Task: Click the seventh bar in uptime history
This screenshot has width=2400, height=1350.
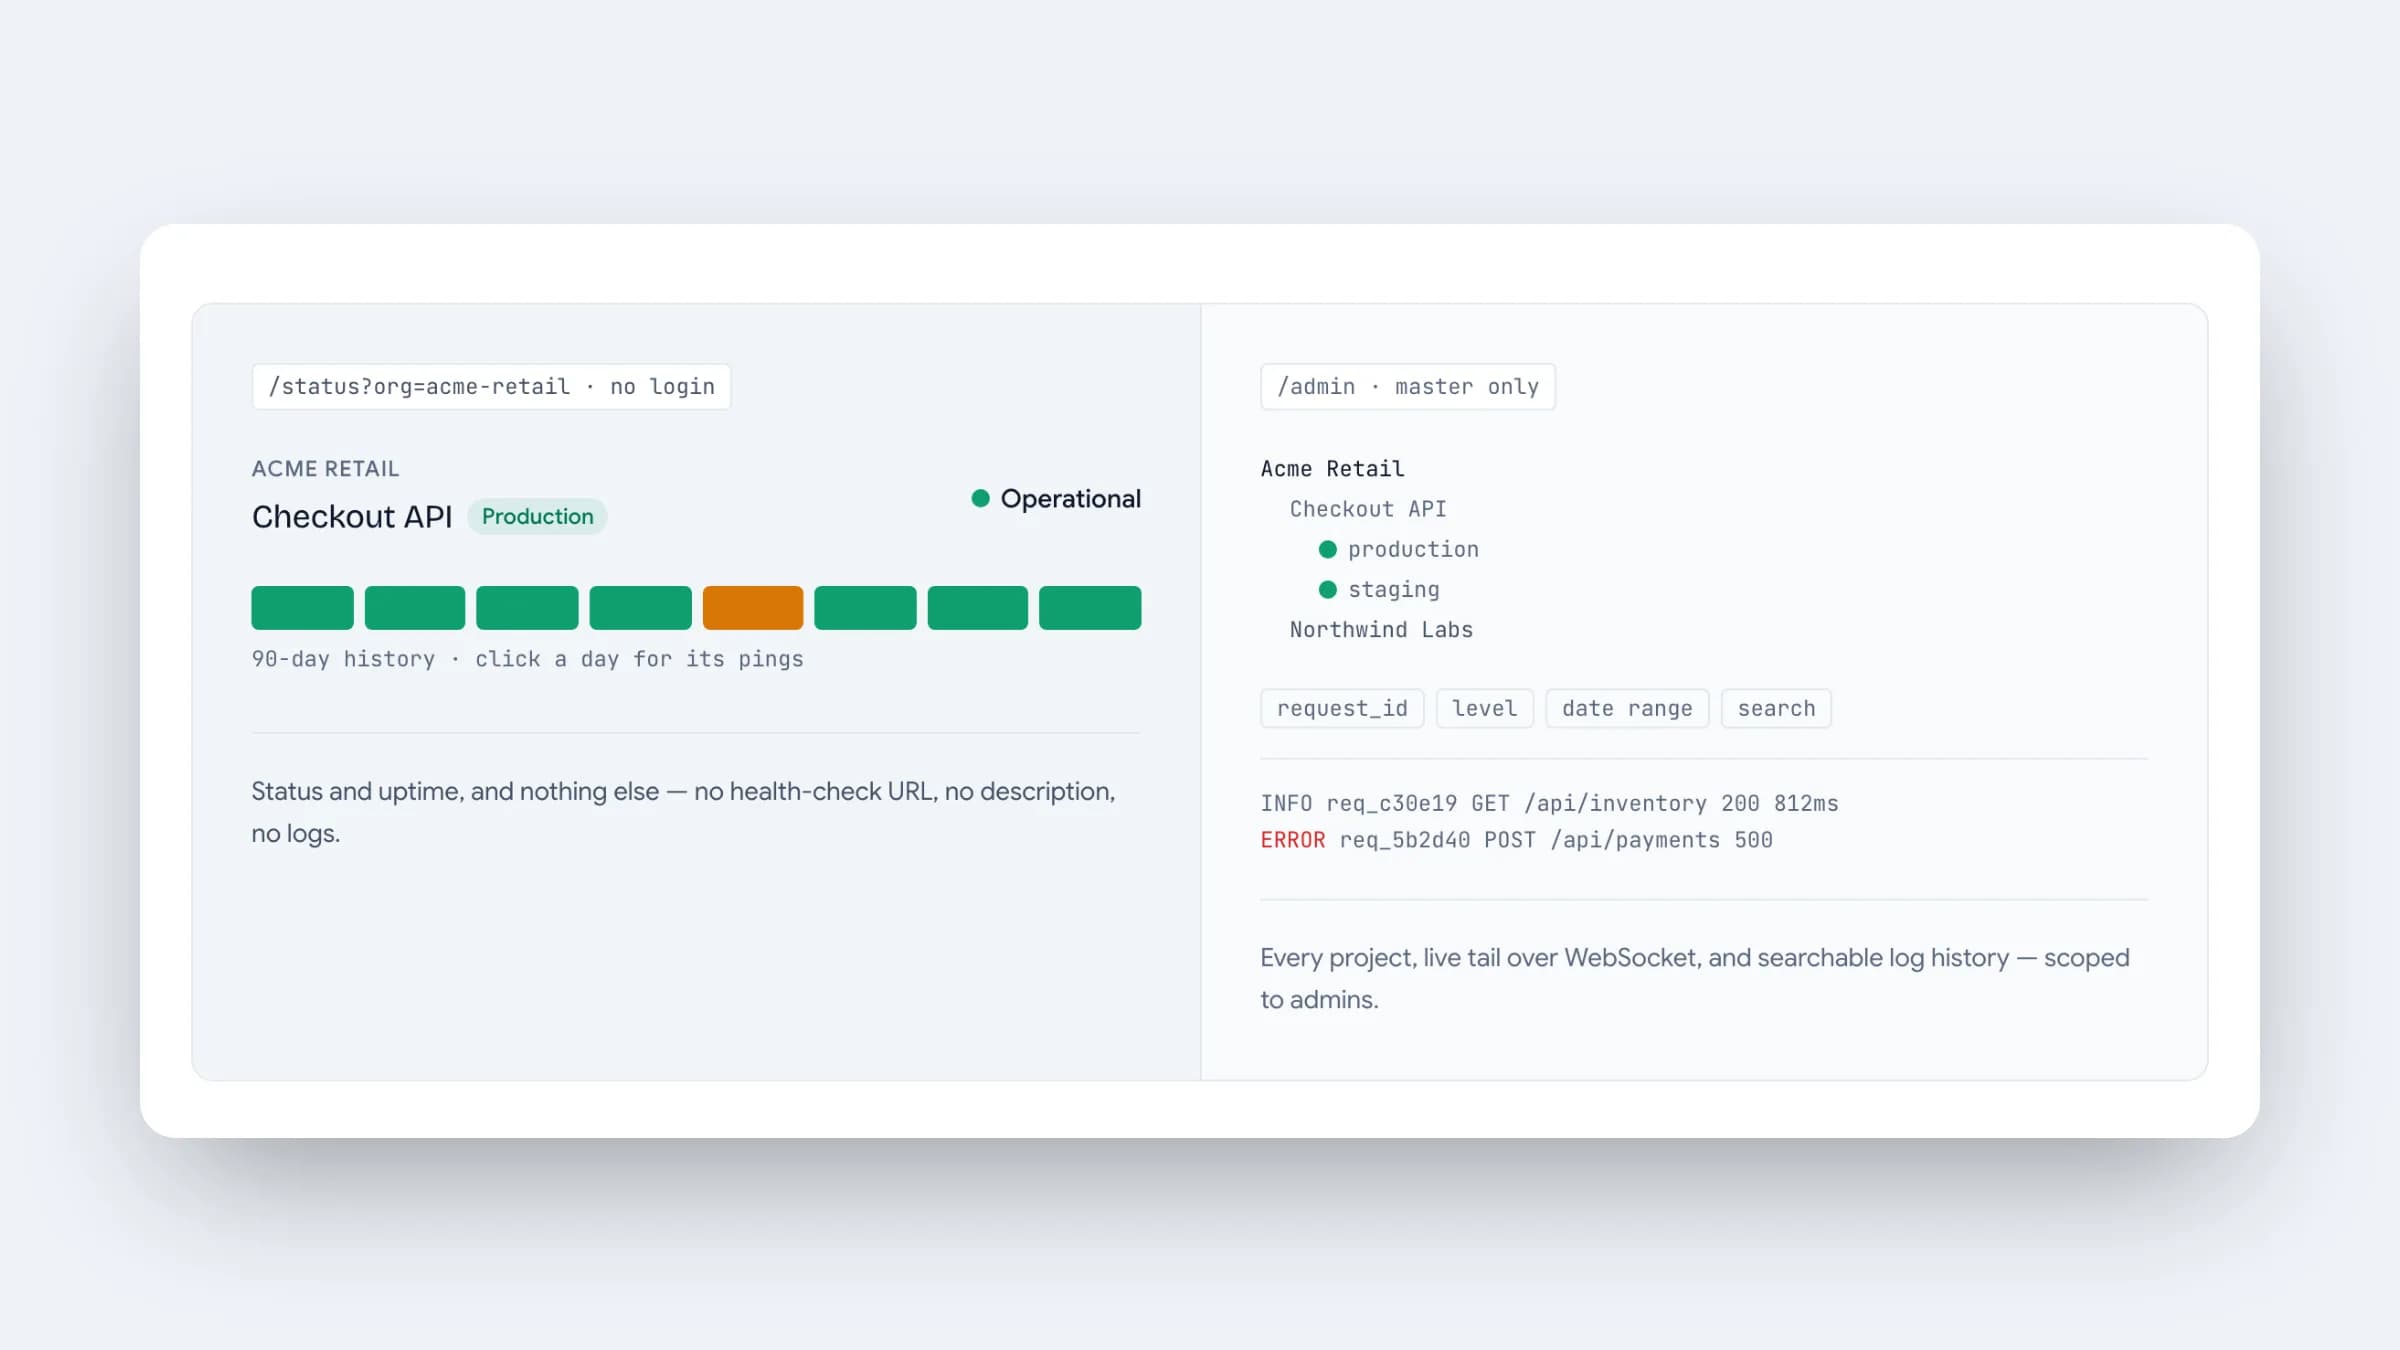Action: coord(978,608)
